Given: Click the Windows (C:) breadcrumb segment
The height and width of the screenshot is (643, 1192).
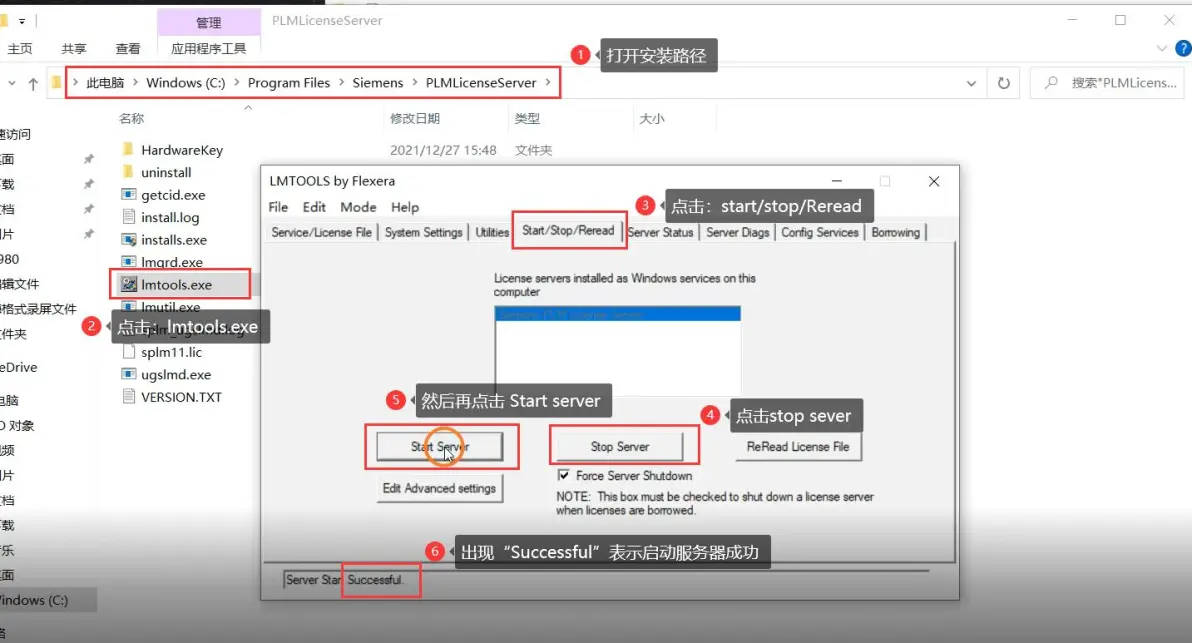Looking at the screenshot, I should 185,83.
